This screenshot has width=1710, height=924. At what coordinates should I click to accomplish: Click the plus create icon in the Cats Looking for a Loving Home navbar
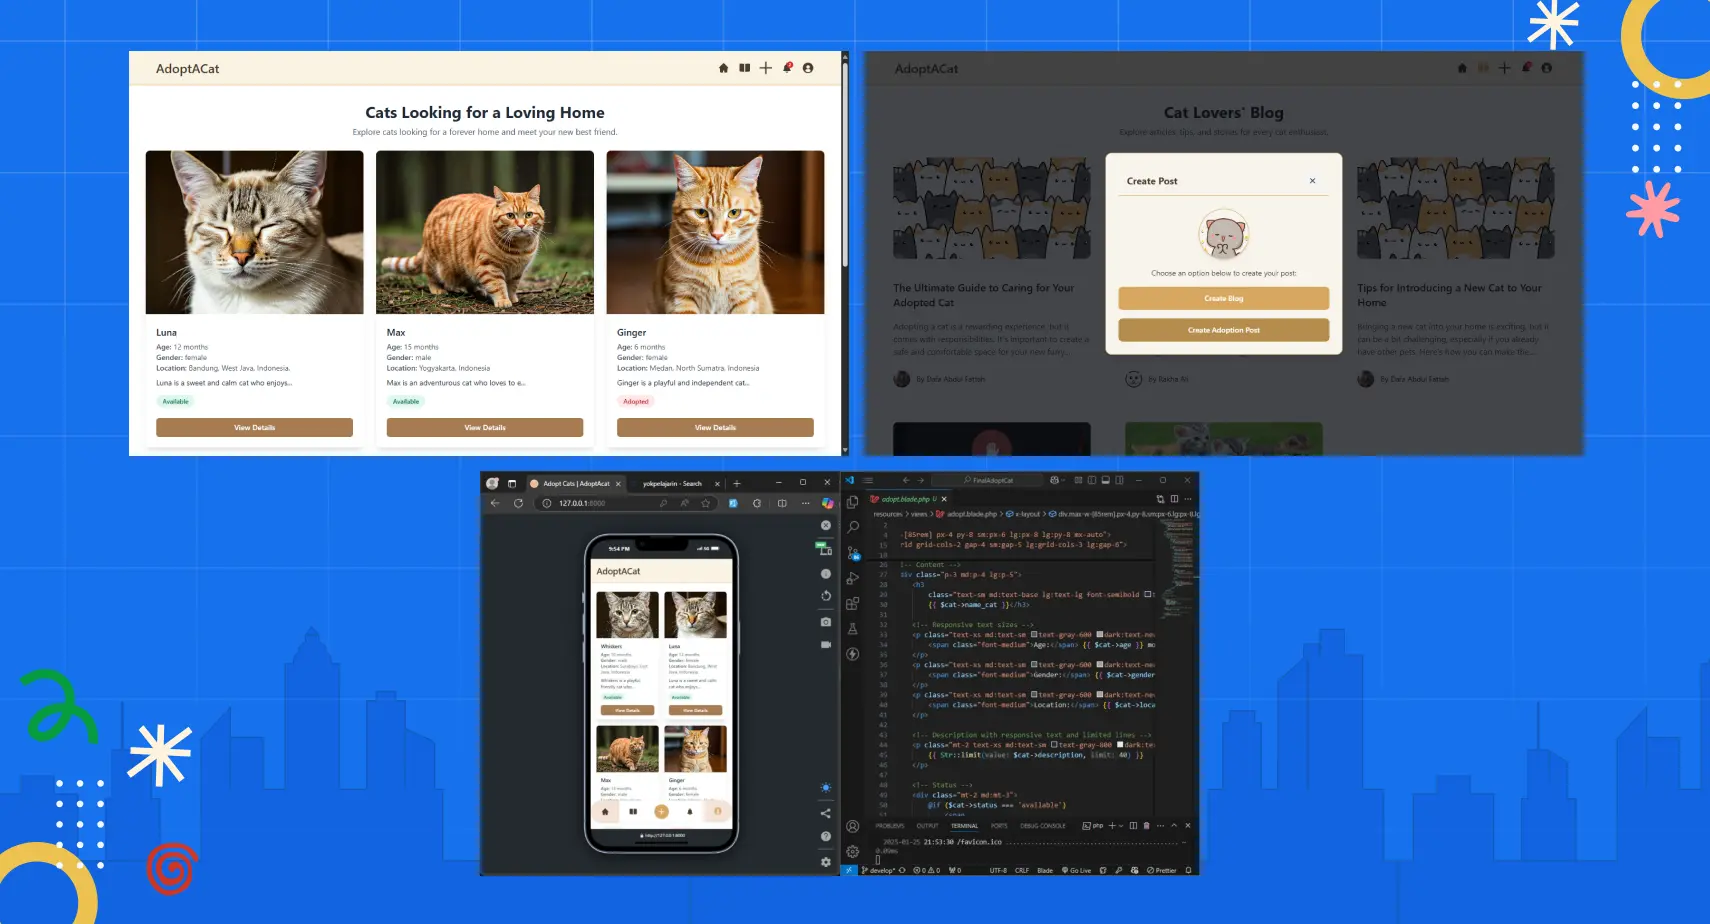pyautogui.click(x=766, y=68)
